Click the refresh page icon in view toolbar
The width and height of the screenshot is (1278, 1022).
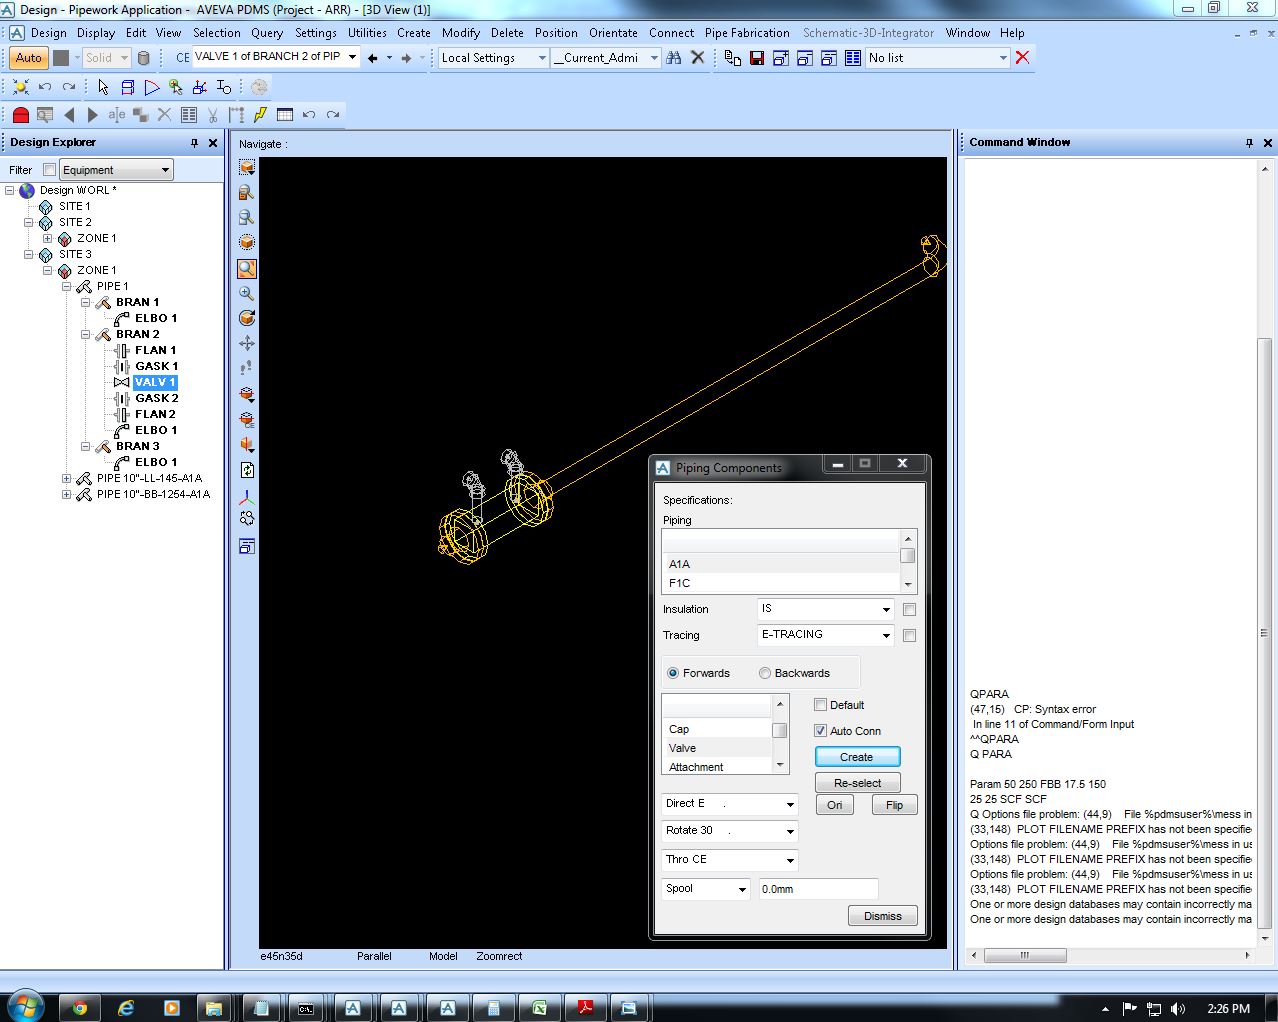pos(247,470)
